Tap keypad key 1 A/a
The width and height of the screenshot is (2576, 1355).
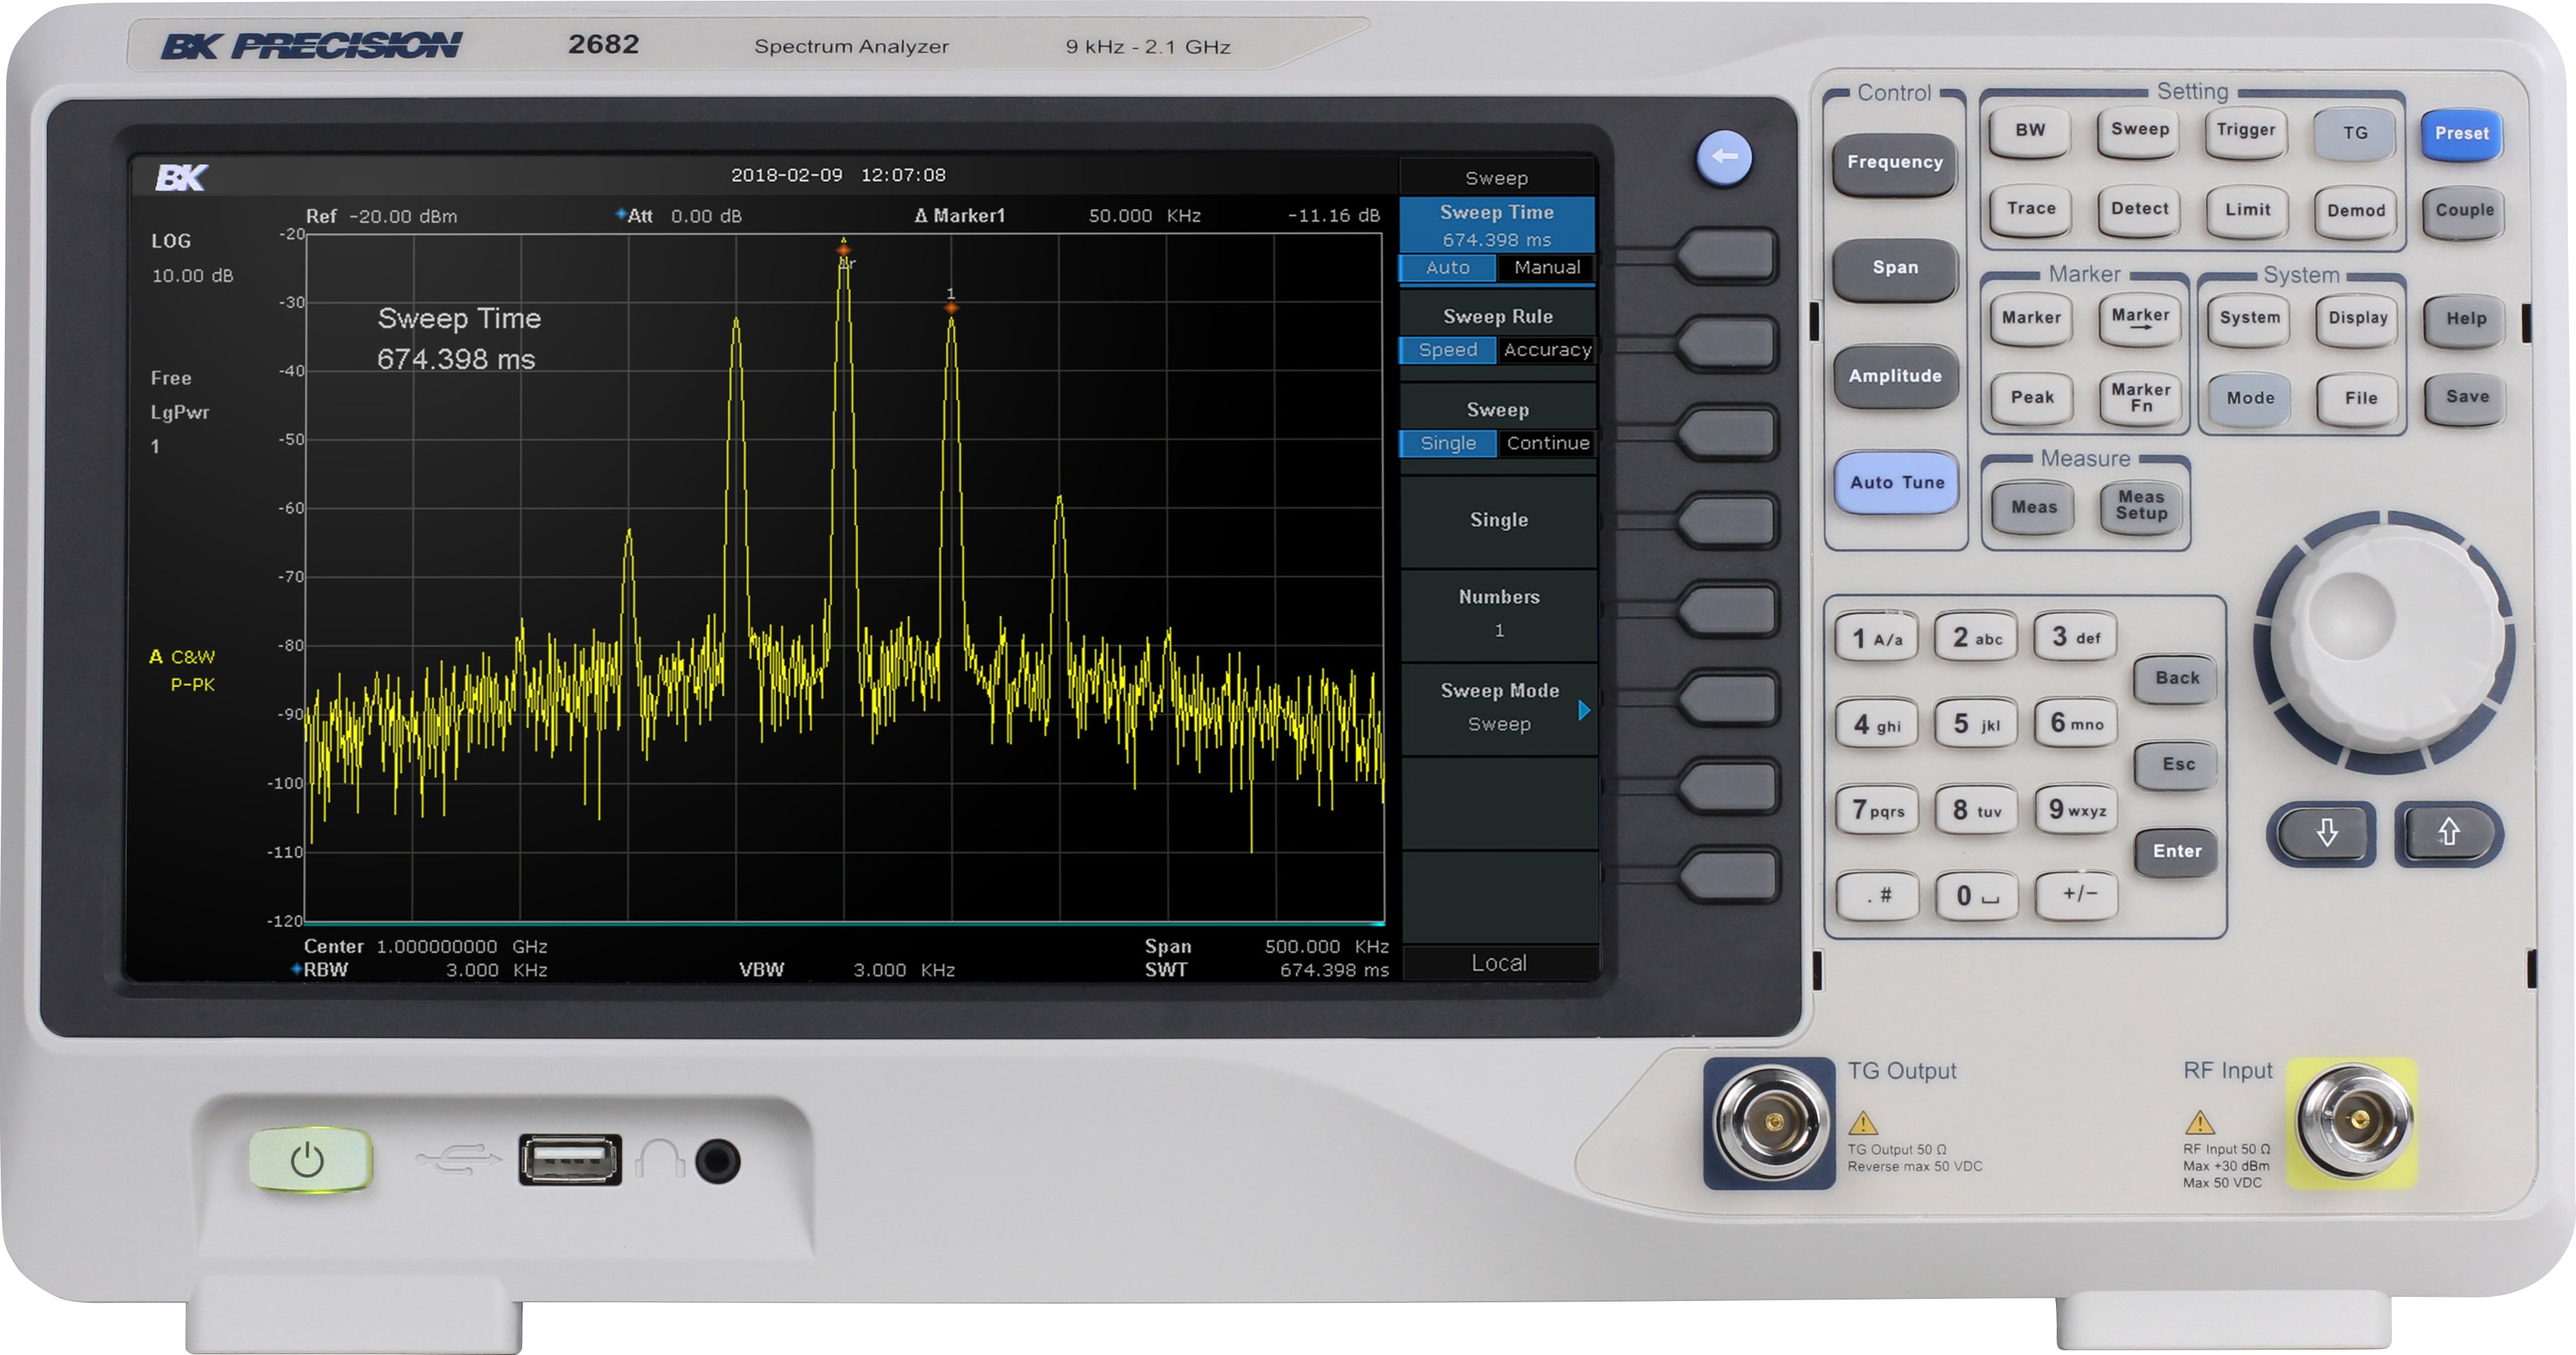[x=1876, y=638]
